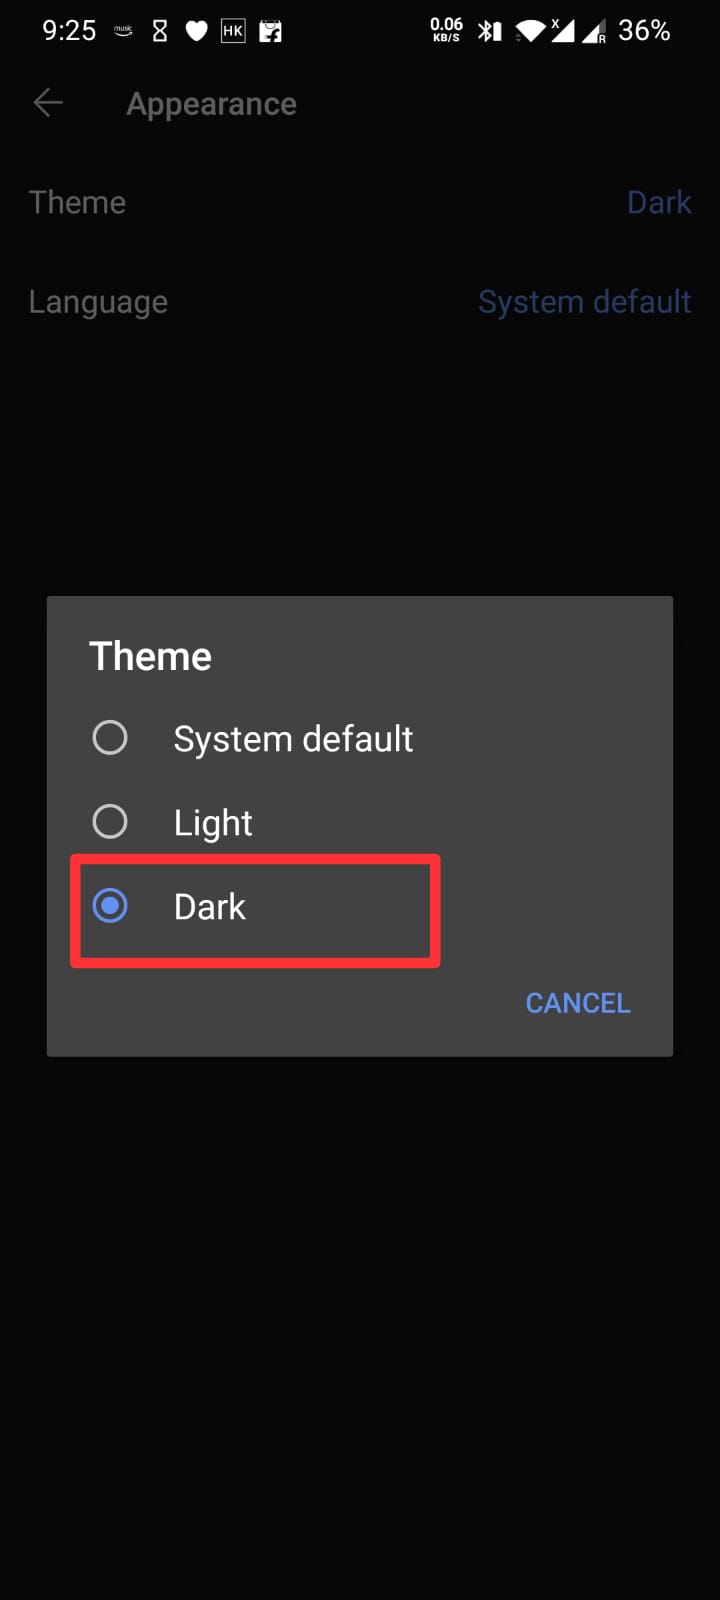Viewport: 720px width, 1600px height.
Task: Open the Theme value dropdown showing Dark
Action: click(x=658, y=202)
